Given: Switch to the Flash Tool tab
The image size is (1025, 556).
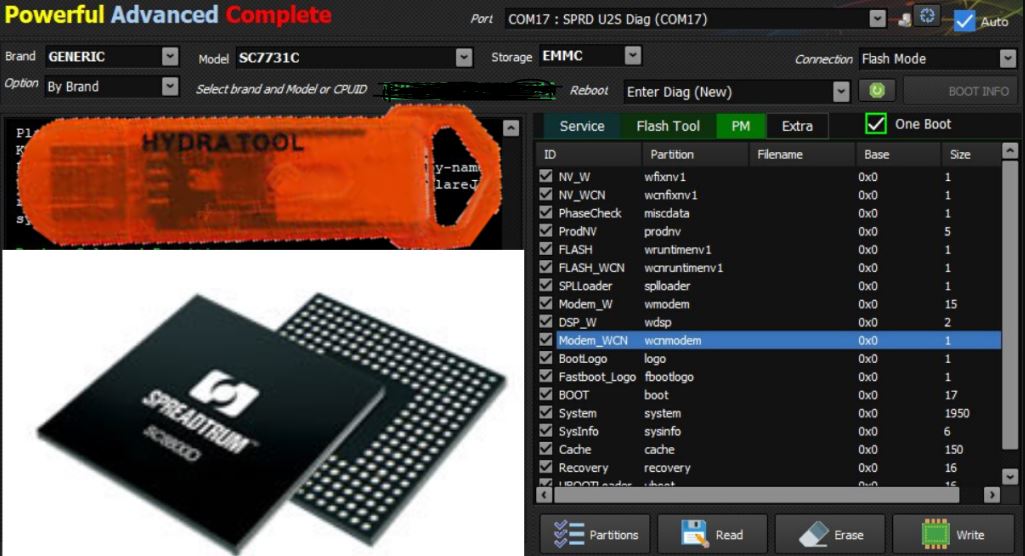Looking at the screenshot, I should pyautogui.click(x=668, y=126).
